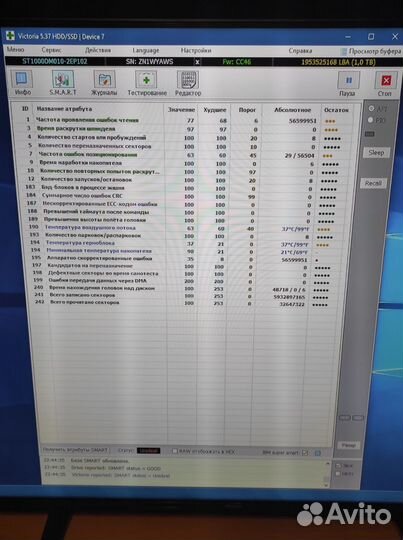
Task: Select the Температура воздушного потока row
Action: (x=184, y=228)
